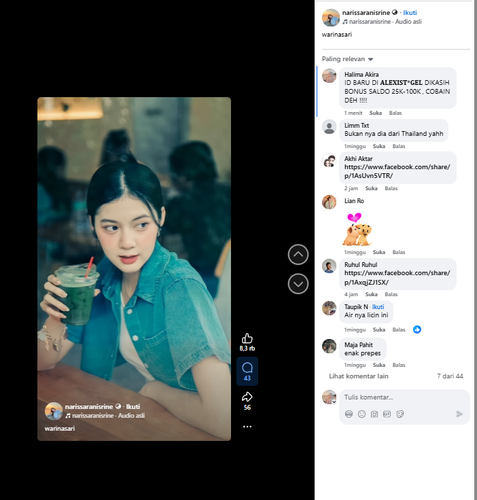Image resolution: width=477 pixels, height=500 pixels.
Task: Like Ruhul Ruhul's comment with Suka
Action: pyautogui.click(x=371, y=294)
